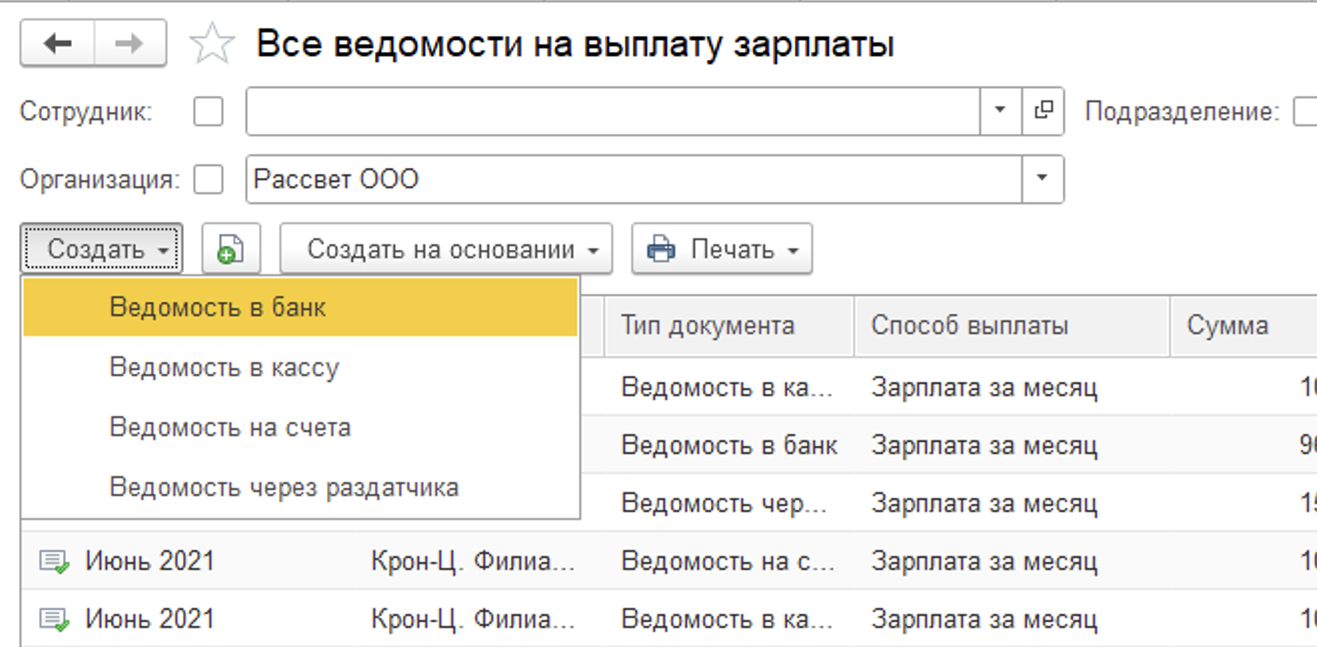This screenshot has height=647, width=1317.
Task: Click document icon in first Июнь 2021 row
Action: pyautogui.click(x=54, y=561)
